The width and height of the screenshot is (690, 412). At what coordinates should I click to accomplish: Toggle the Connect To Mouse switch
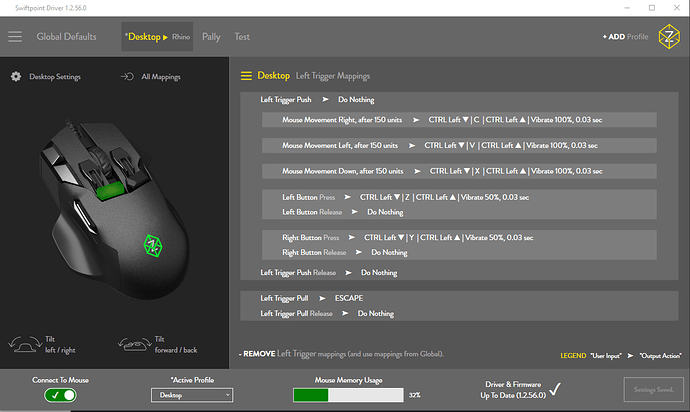60,395
